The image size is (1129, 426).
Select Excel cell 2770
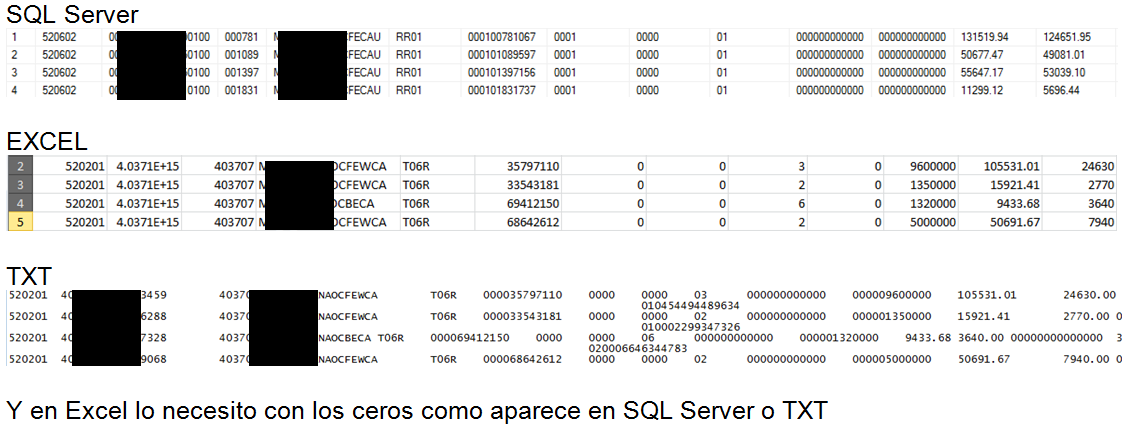(1080, 185)
